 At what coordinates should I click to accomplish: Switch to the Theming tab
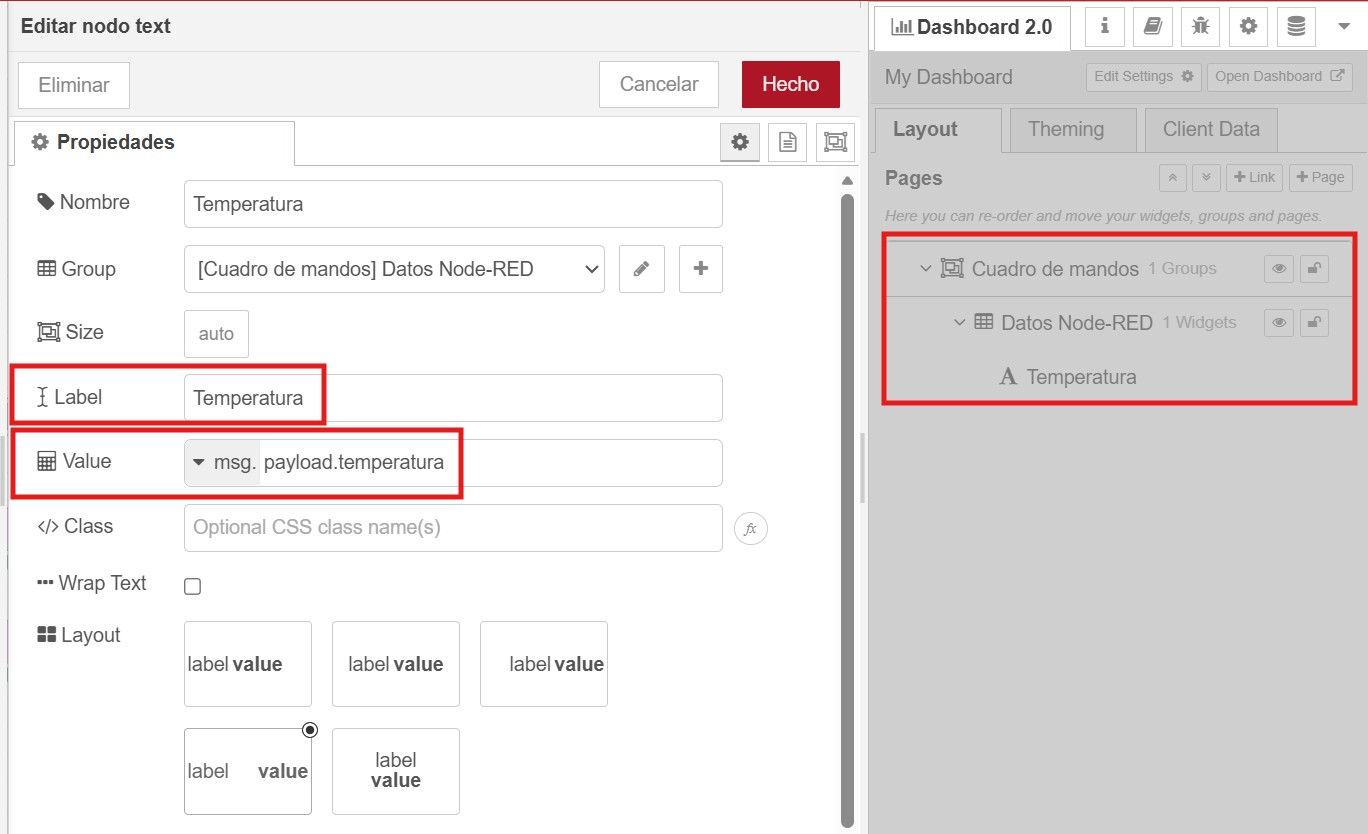(1066, 129)
